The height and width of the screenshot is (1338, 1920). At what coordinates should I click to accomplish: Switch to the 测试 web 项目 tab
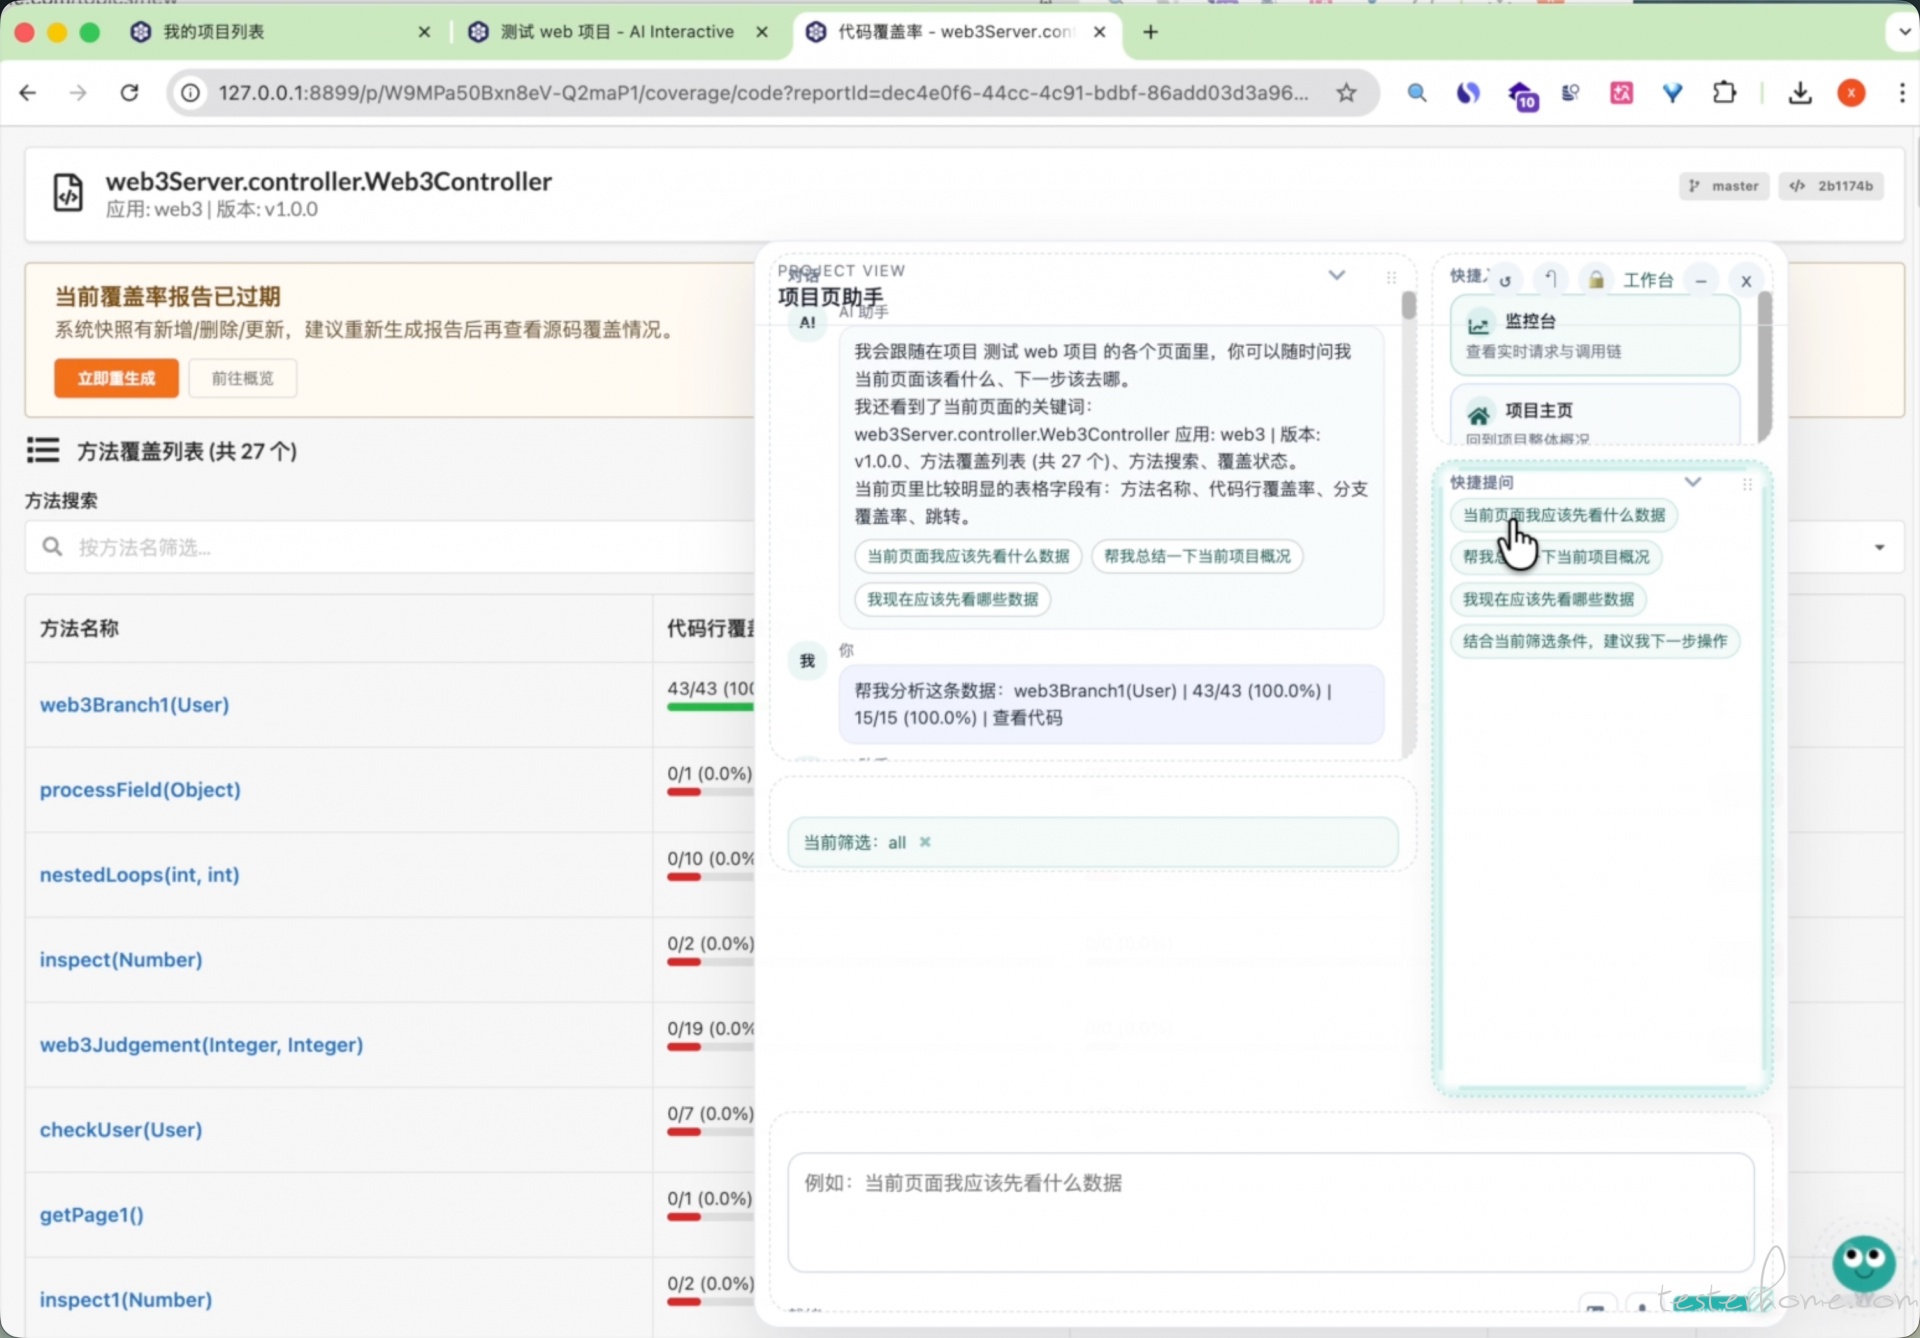click(616, 32)
